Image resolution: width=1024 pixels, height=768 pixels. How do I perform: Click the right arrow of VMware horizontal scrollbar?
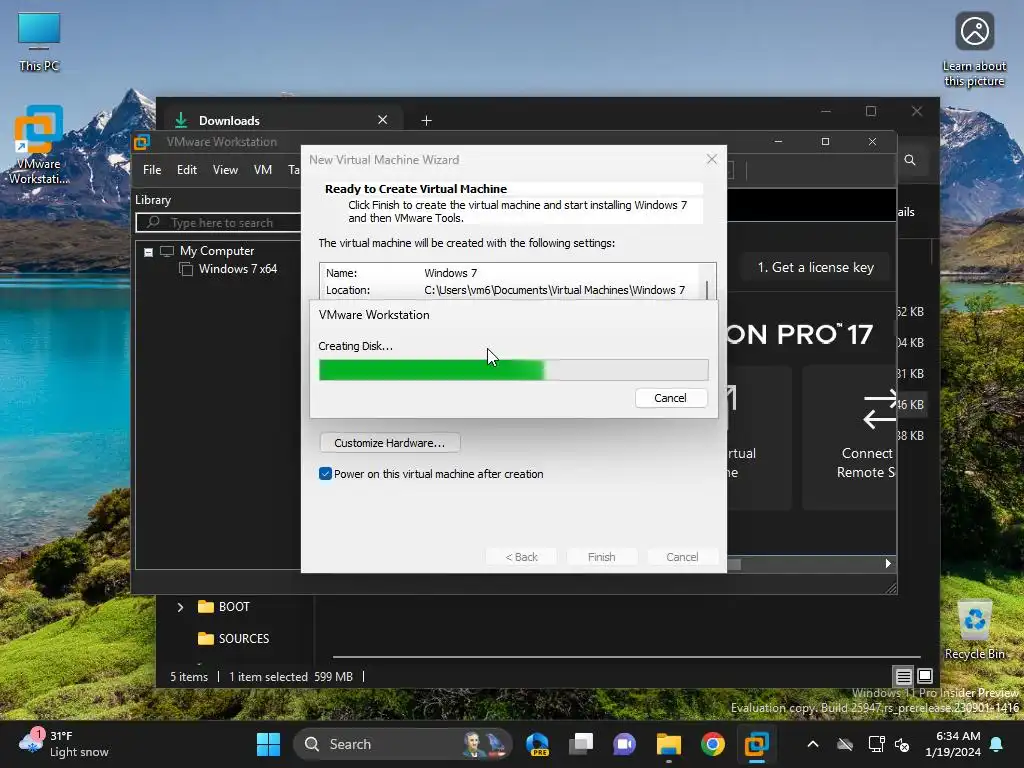coord(888,564)
